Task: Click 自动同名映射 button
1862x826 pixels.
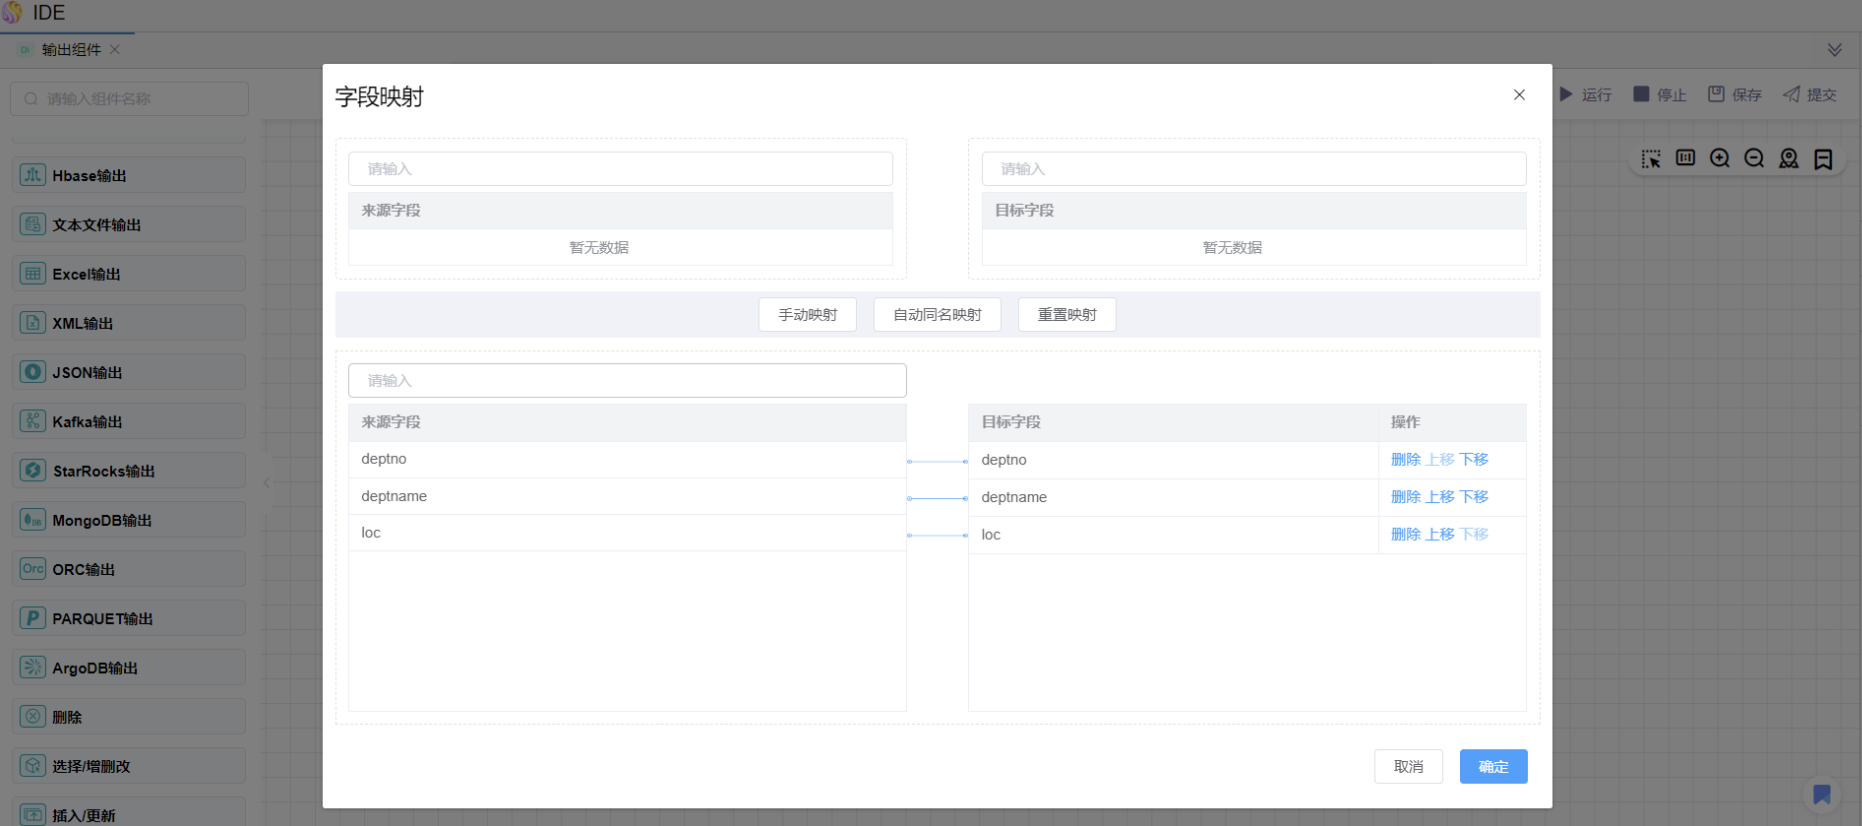Action: (x=937, y=315)
